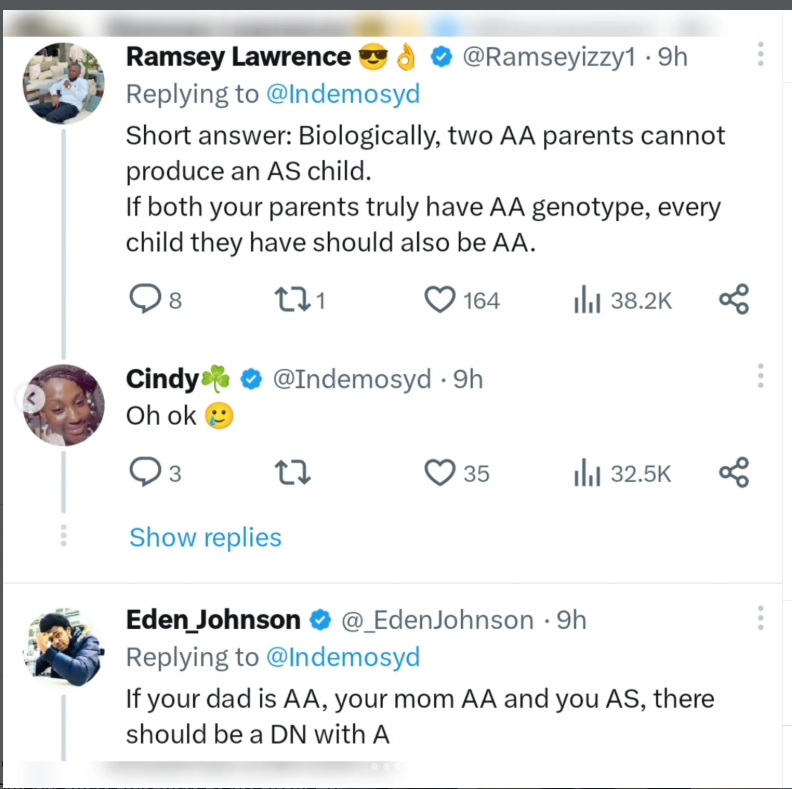Image resolution: width=792 pixels, height=789 pixels.
Task: Open the @Indemosyd mention in Eden_Johnson's reply
Action: tap(341, 657)
